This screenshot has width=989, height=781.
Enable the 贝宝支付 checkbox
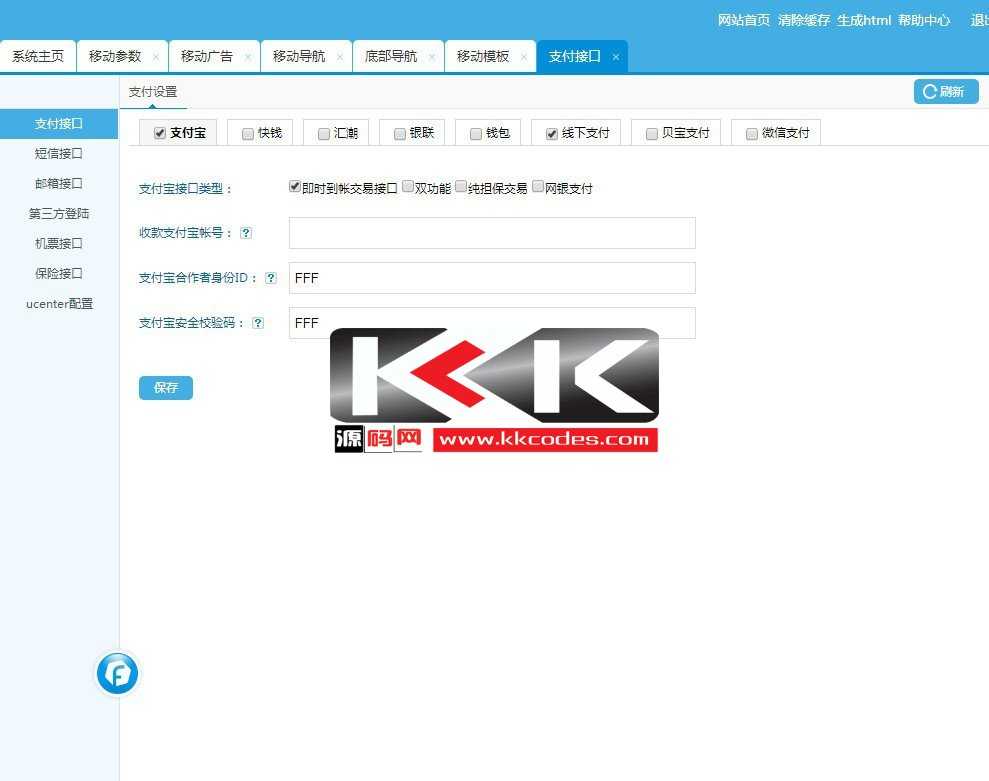click(x=652, y=134)
